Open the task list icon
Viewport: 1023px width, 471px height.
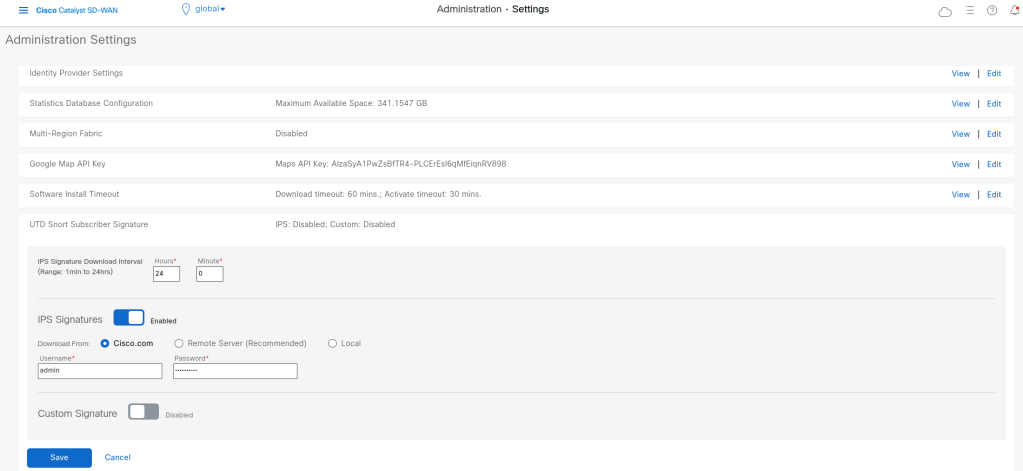click(969, 10)
